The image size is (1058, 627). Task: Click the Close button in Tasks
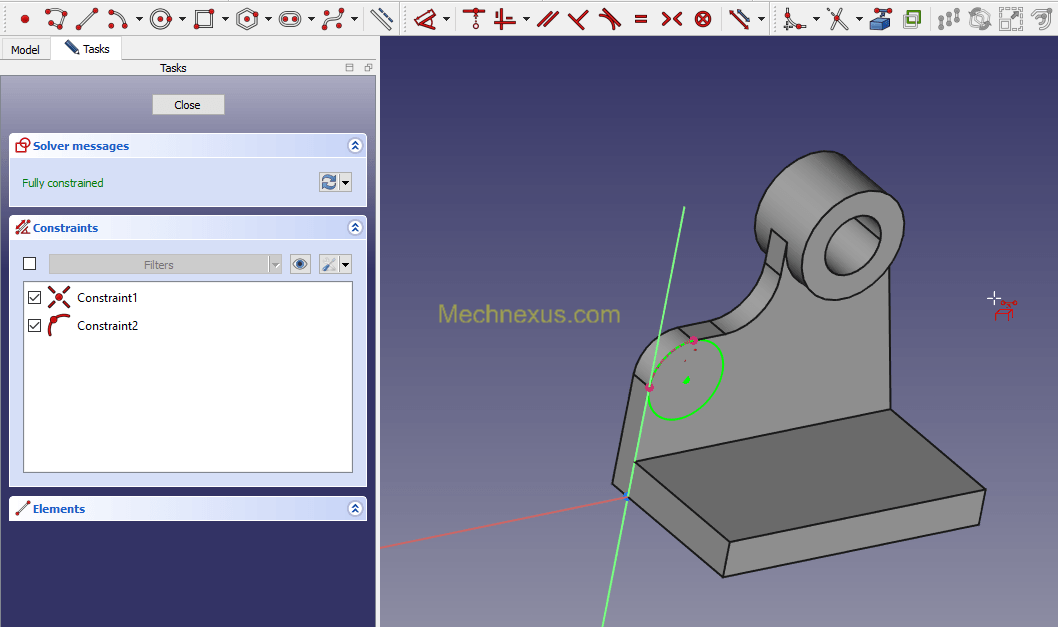pyautogui.click(x=188, y=105)
